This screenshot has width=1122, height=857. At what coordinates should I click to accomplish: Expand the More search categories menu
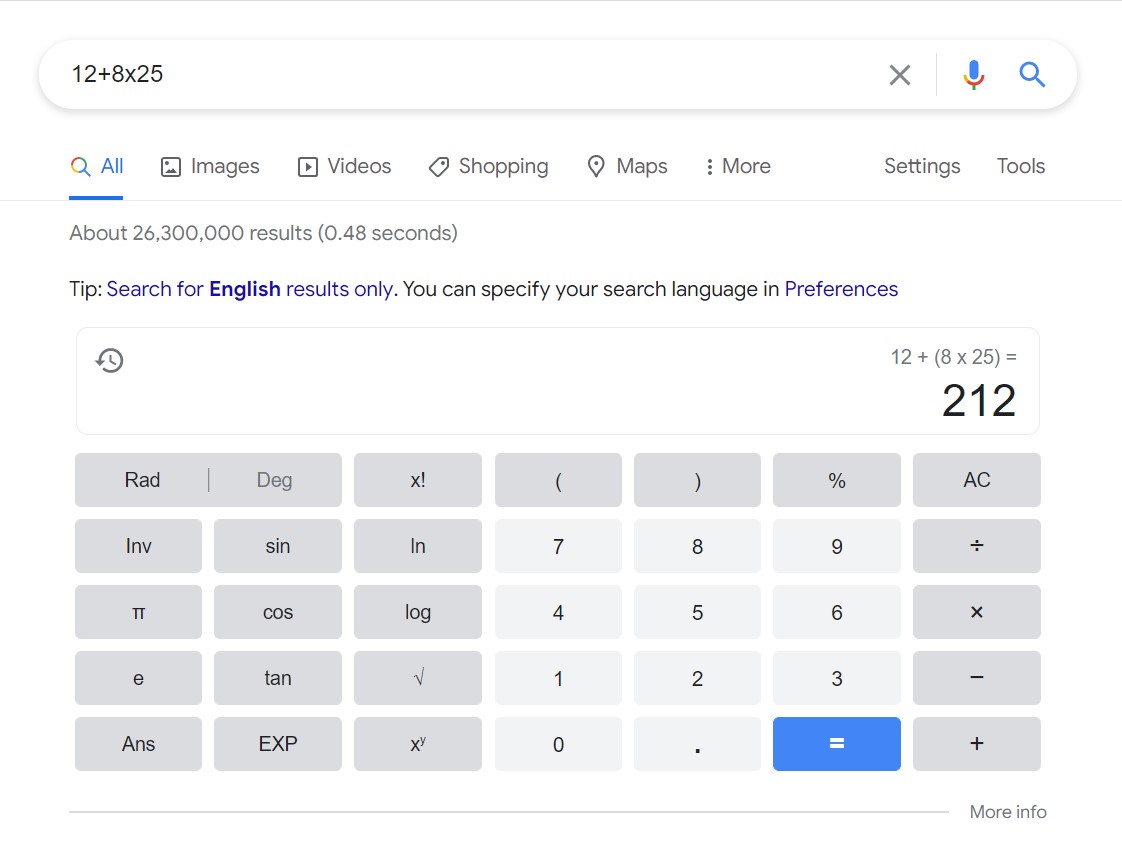pyautogui.click(x=738, y=167)
